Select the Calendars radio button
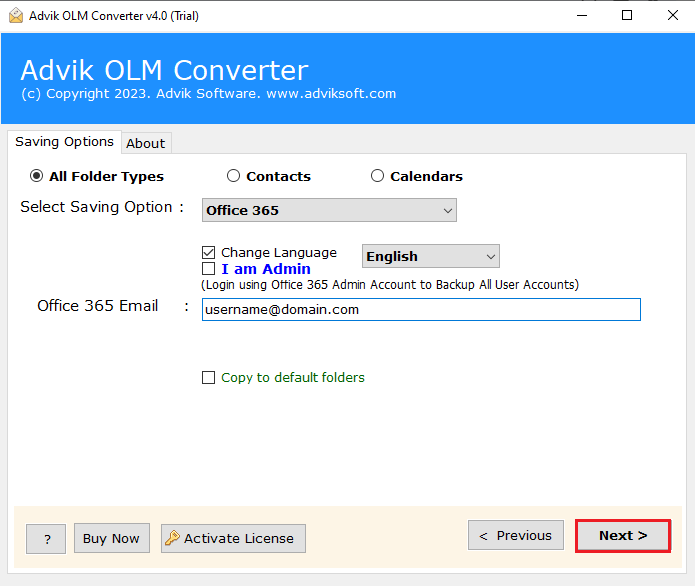 pyautogui.click(x=377, y=176)
